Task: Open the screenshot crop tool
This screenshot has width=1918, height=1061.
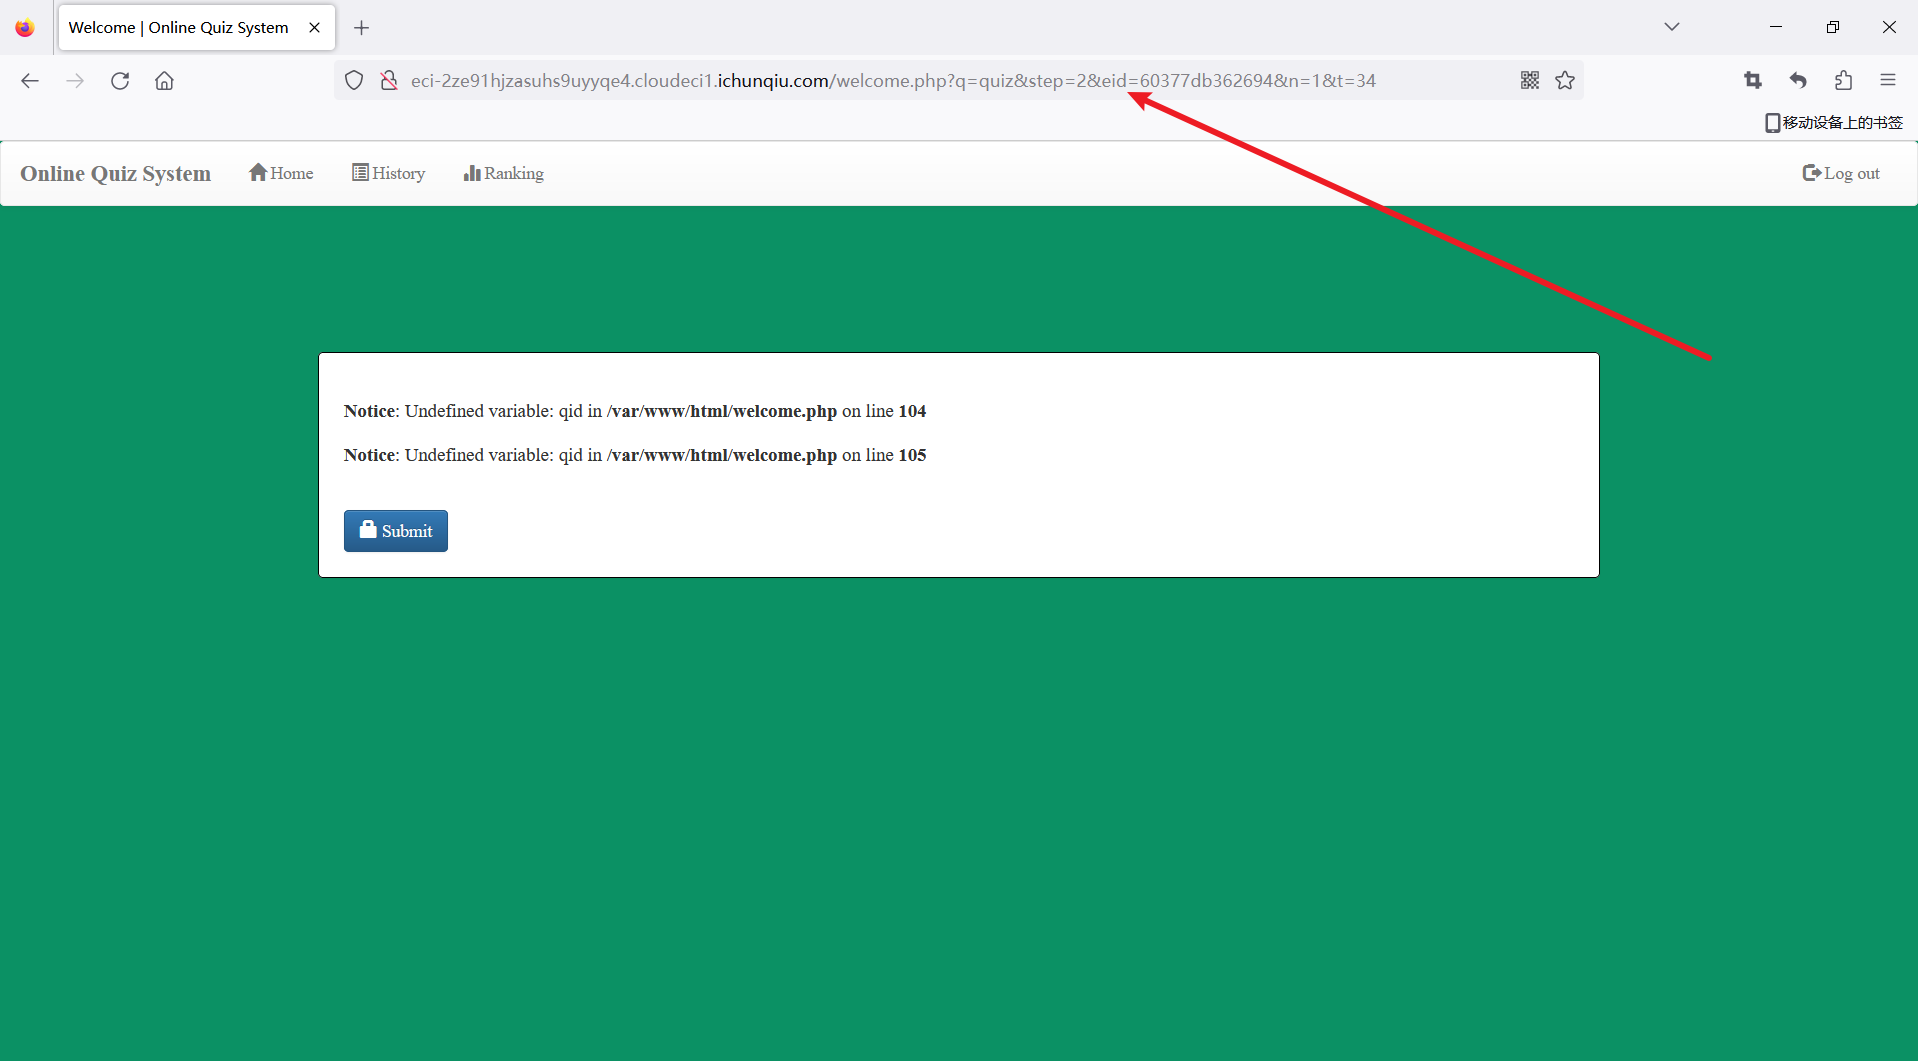Action: (x=1753, y=81)
